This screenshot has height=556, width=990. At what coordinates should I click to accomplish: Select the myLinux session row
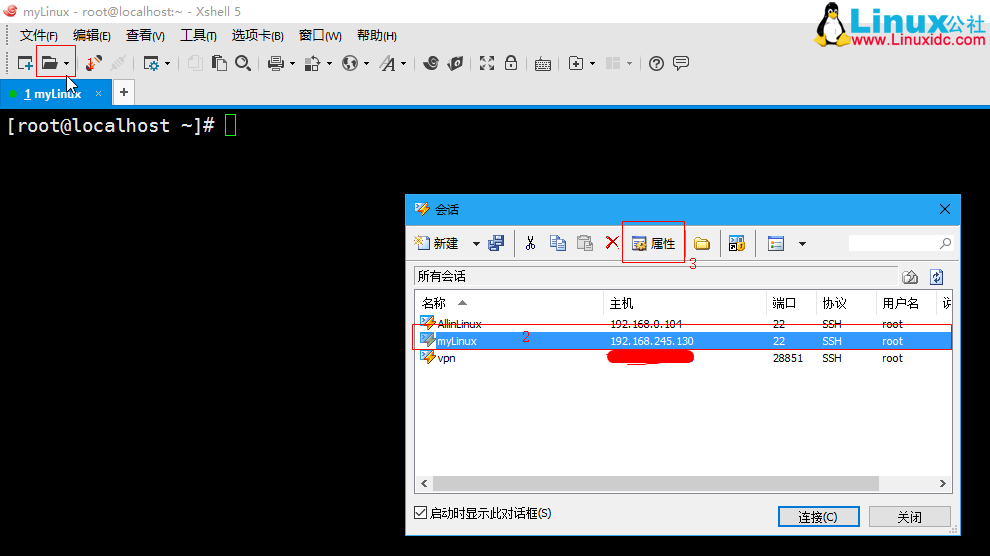tap(683, 341)
